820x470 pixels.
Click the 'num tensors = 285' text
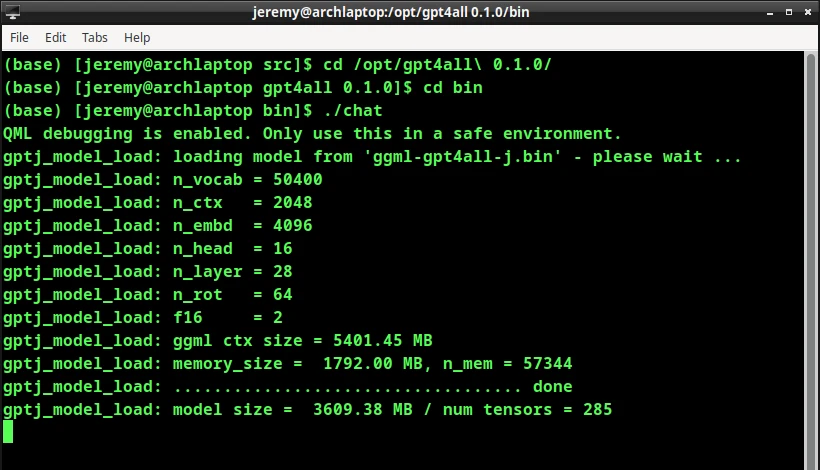coord(528,410)
